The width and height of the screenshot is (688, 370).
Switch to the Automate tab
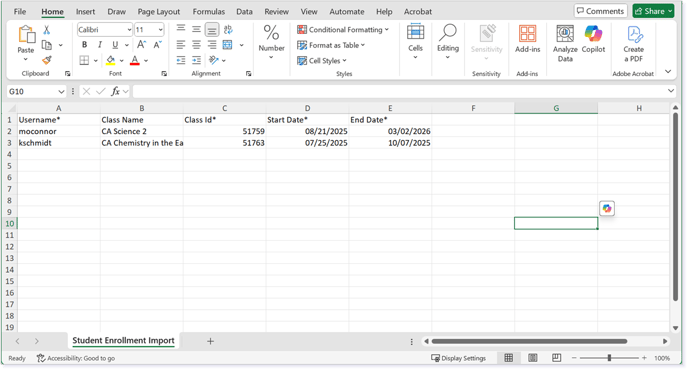[347, 11]
